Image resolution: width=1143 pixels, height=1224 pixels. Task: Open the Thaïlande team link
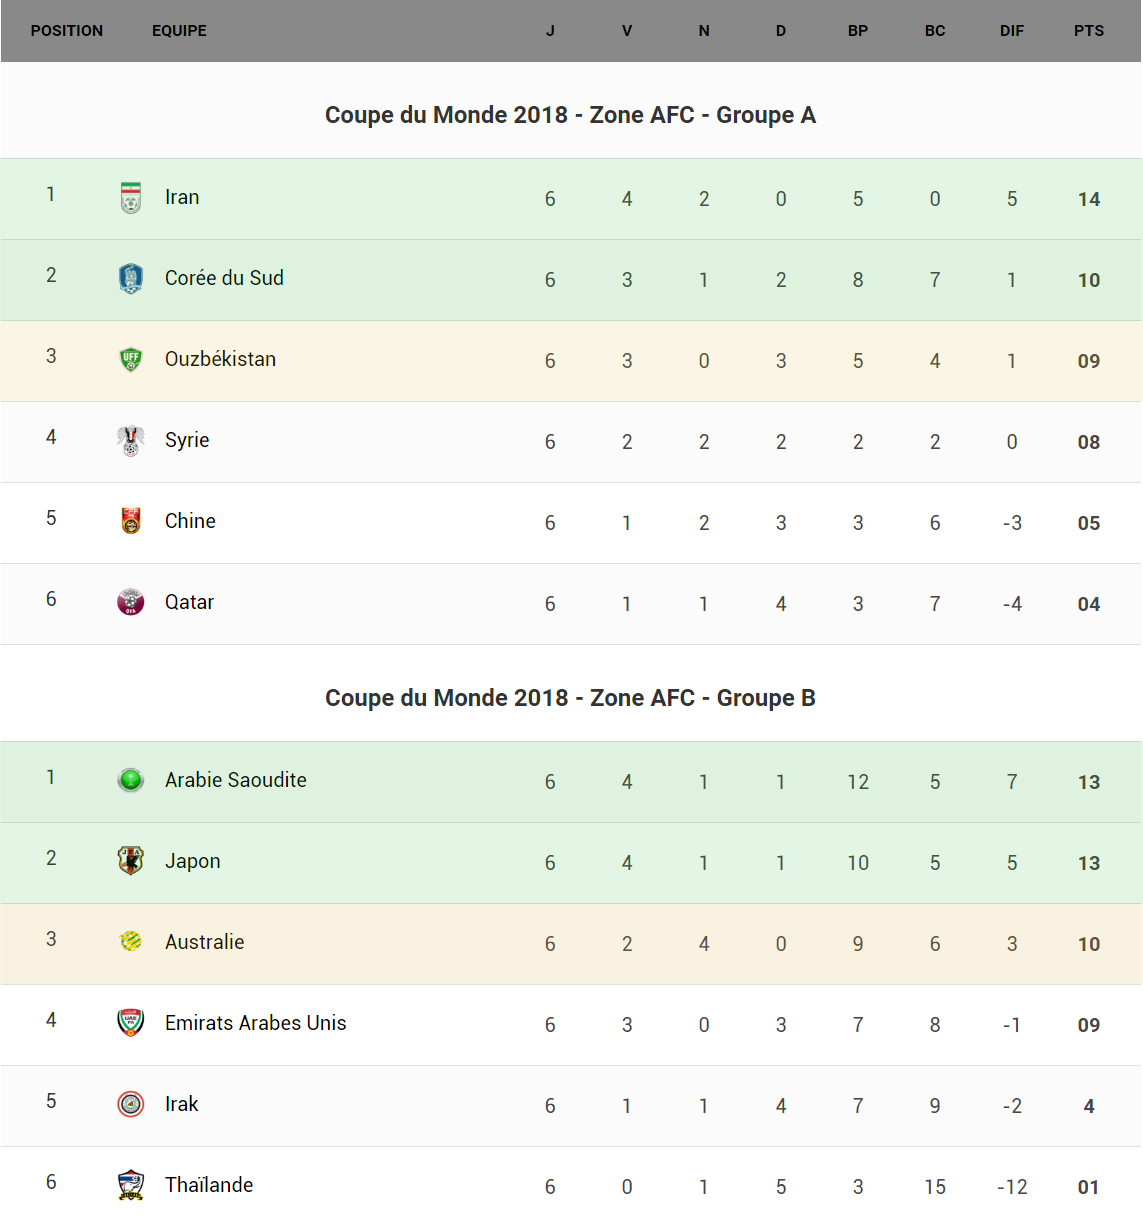[x=208, y=1185]
